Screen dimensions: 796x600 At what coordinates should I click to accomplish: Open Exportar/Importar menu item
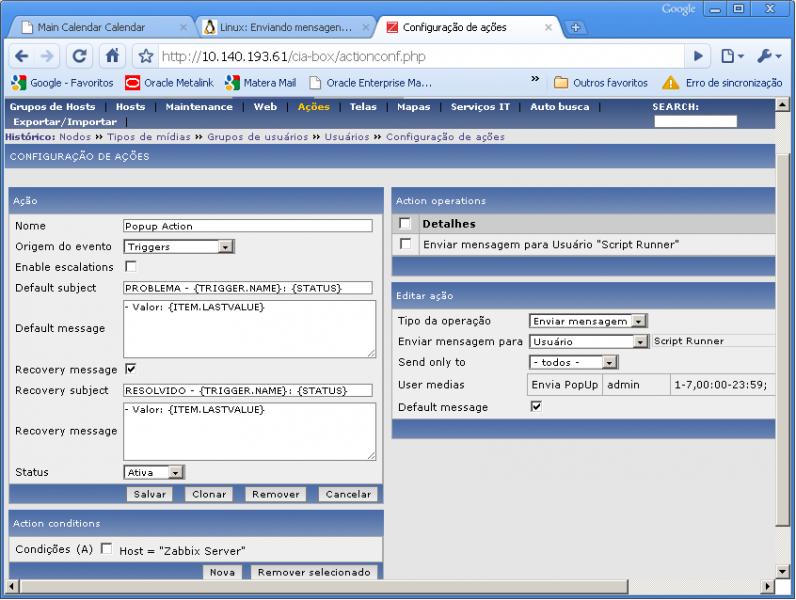pyautogui.click(x=65, y=122)
